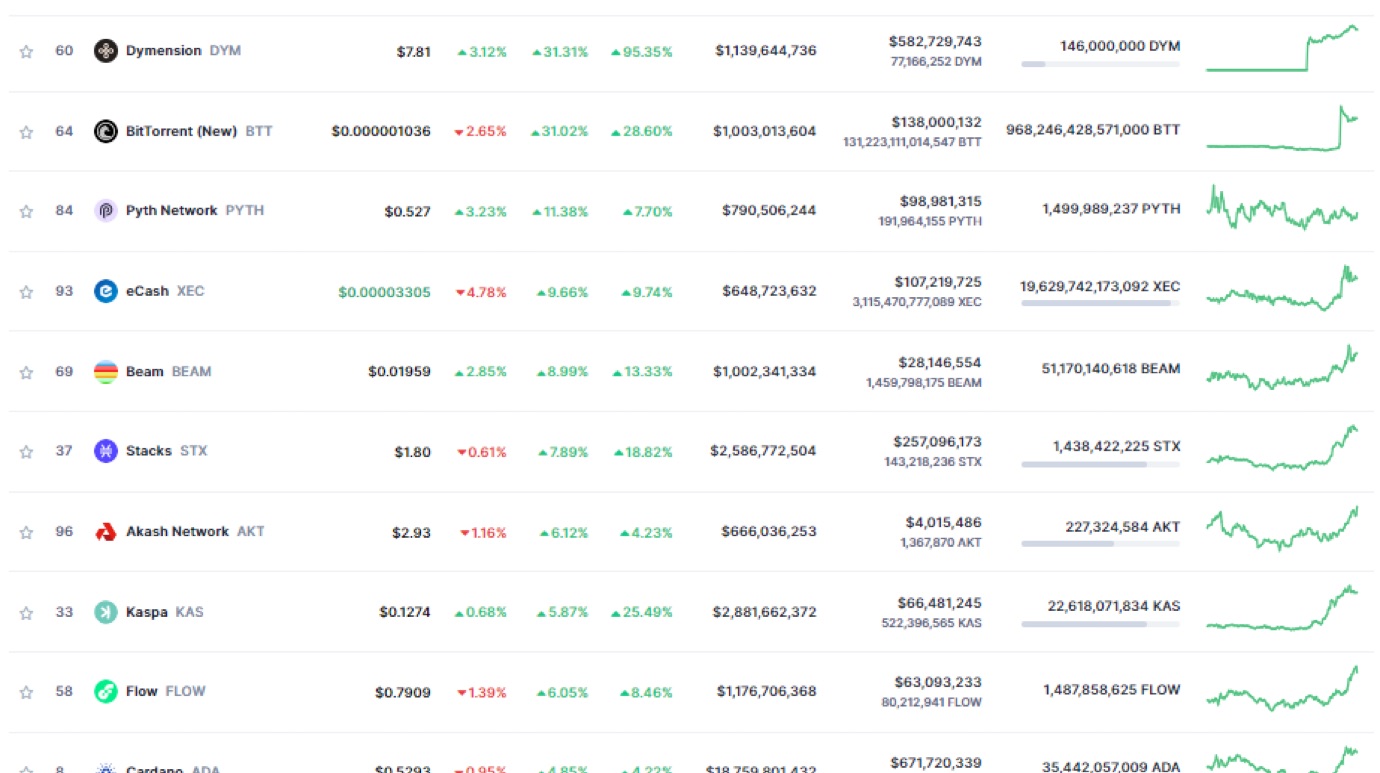Toggle the watchlist star for Stacks

tap(27, 452)
